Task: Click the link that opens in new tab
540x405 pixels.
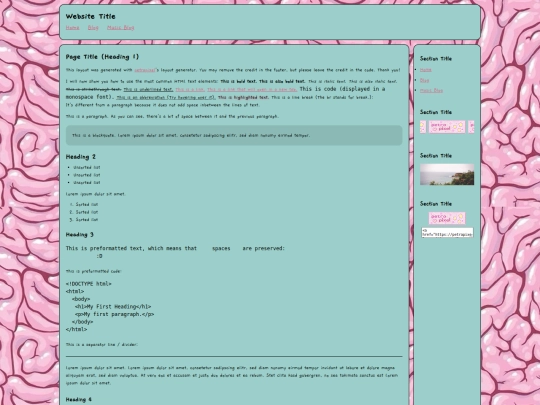Action: (252, 89)
